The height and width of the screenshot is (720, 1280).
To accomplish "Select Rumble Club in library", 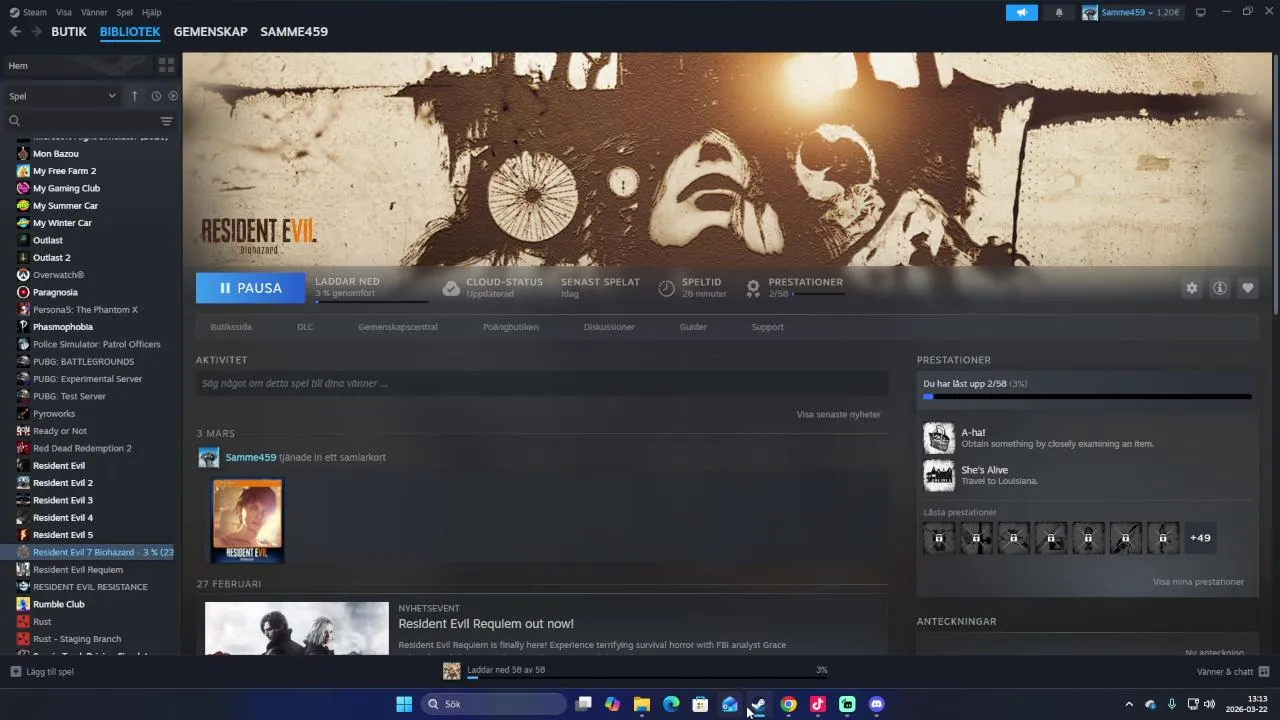I will click(x=59, y=604).
